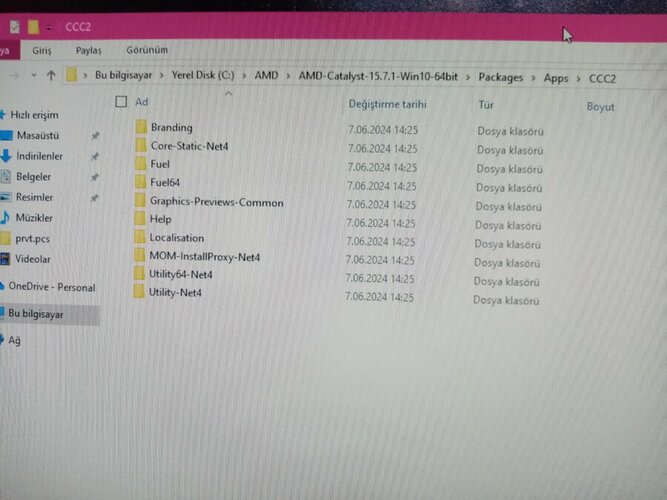Click the Dosya klasörü type of Branding
Viewport: 667px width, 500px height.
click(x=510, y=131)
